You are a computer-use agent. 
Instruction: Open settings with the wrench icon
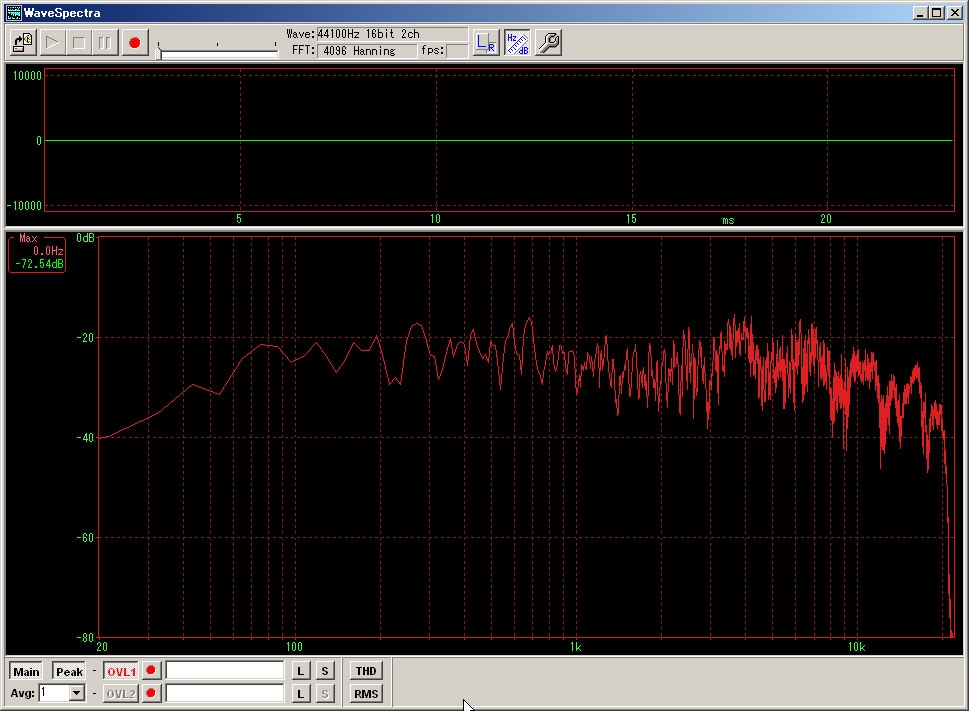(x=548, y=43)
